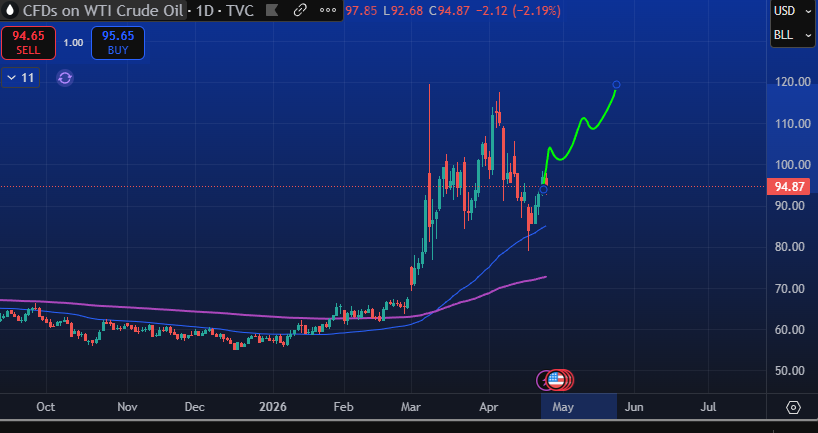Click the CFDs on WTI Crude Oil title
Viewport: 818px width, 433px height.
[x=103, y=11]
